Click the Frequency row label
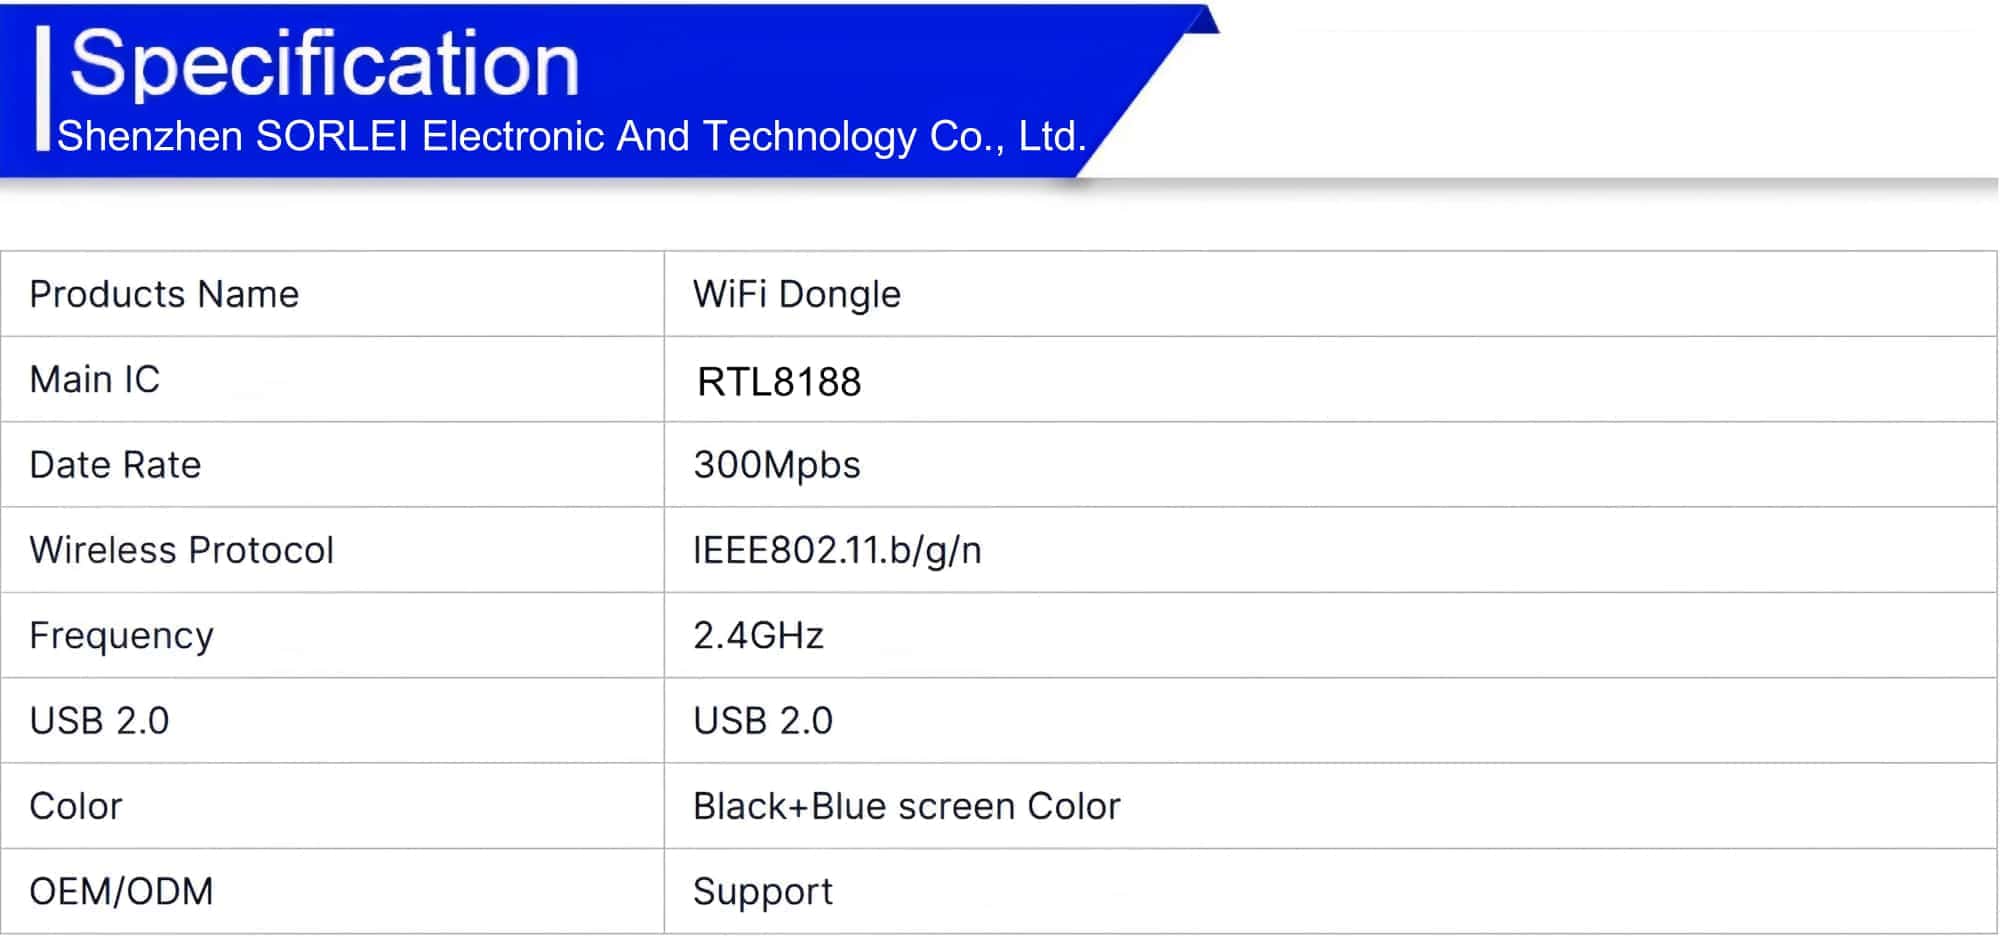 pos(121,636)
